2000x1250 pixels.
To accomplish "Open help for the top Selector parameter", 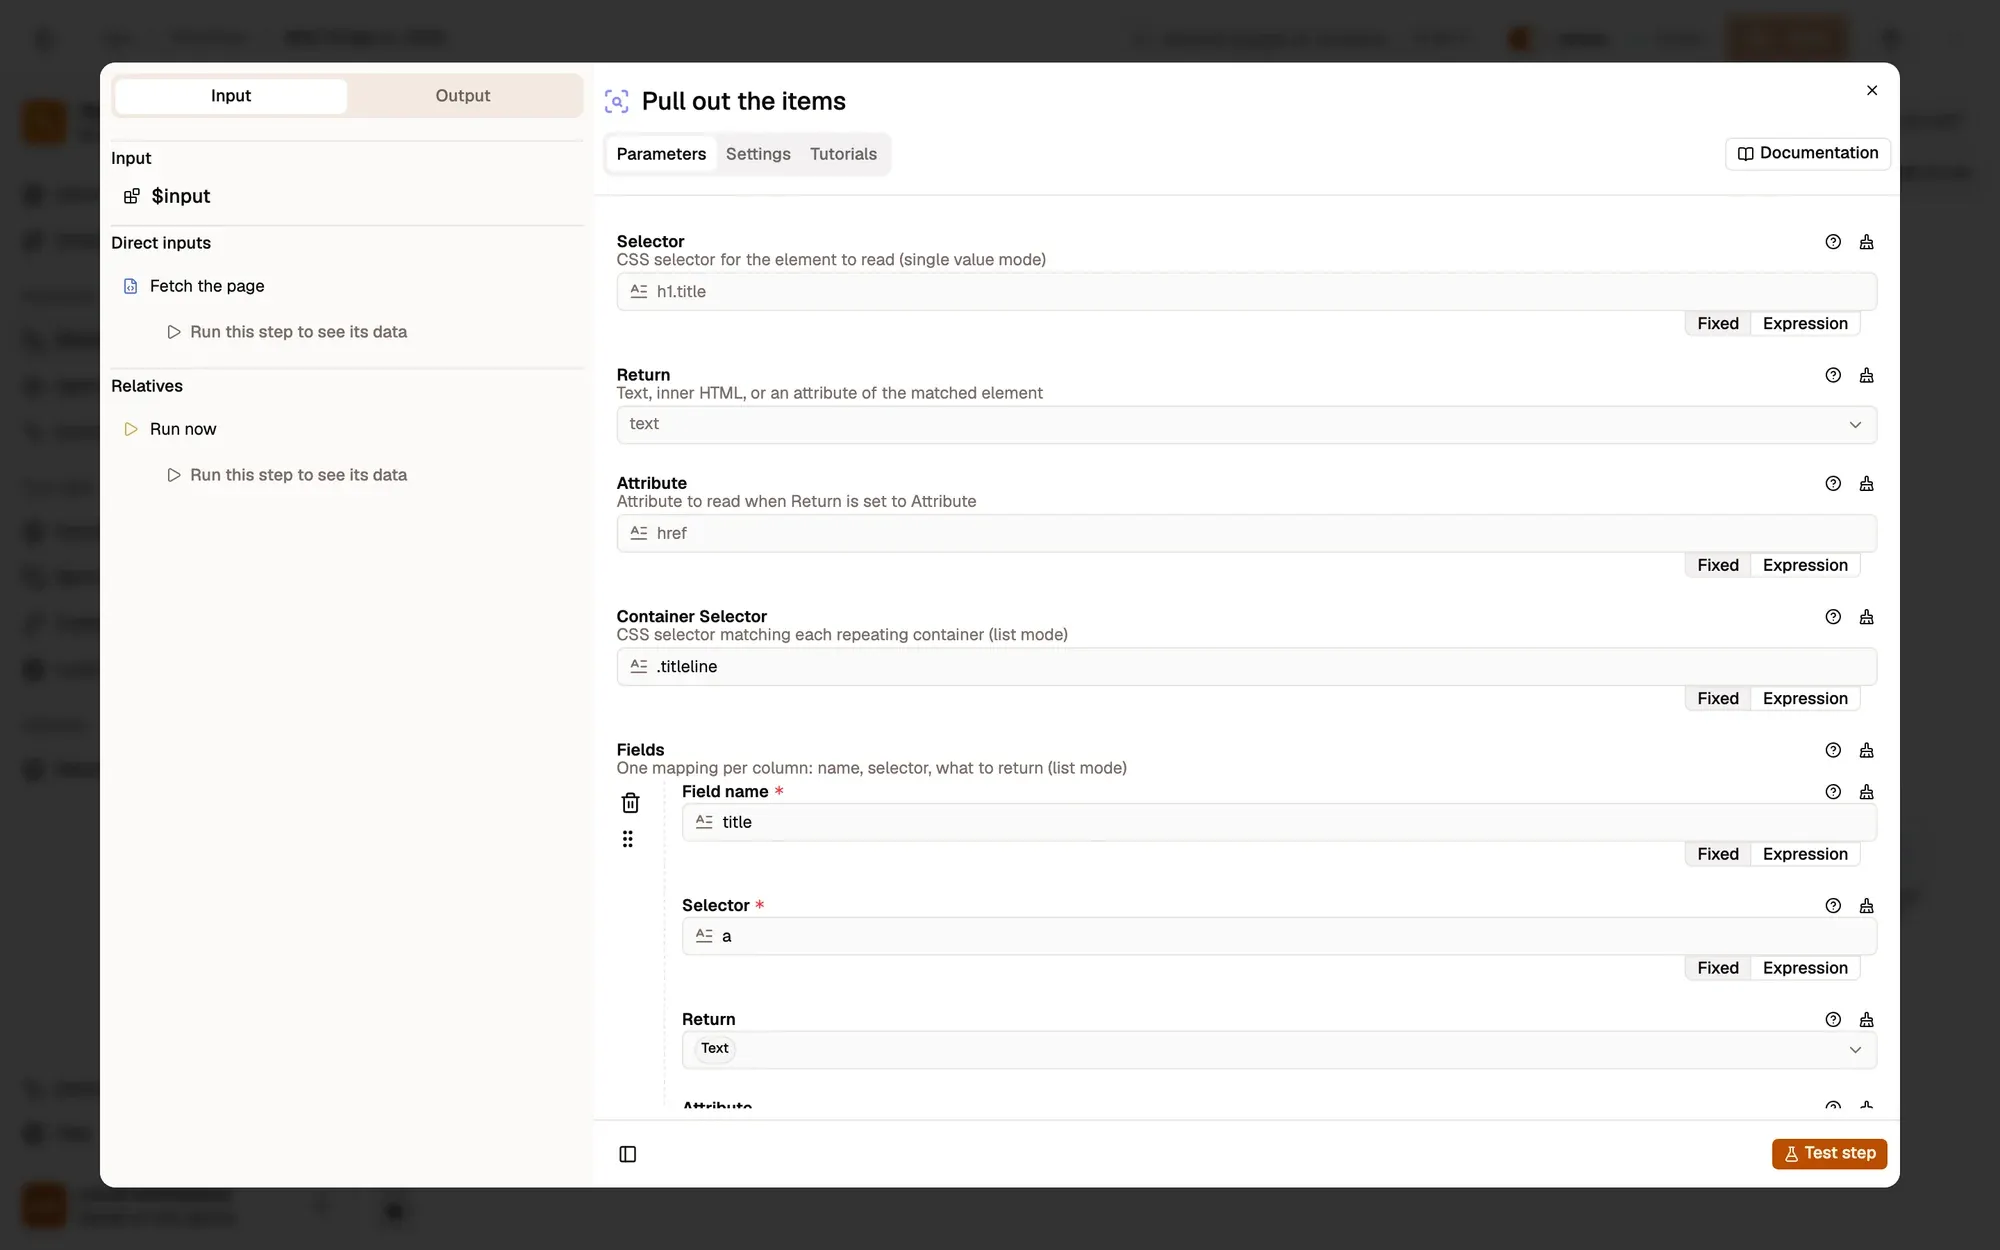I will click(1833, 242).
